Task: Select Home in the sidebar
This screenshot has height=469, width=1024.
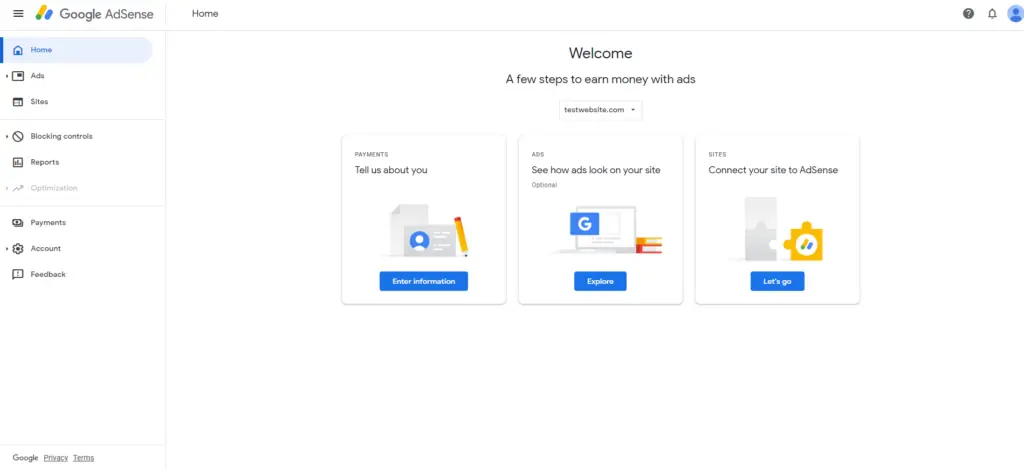Action: point(77,50)
